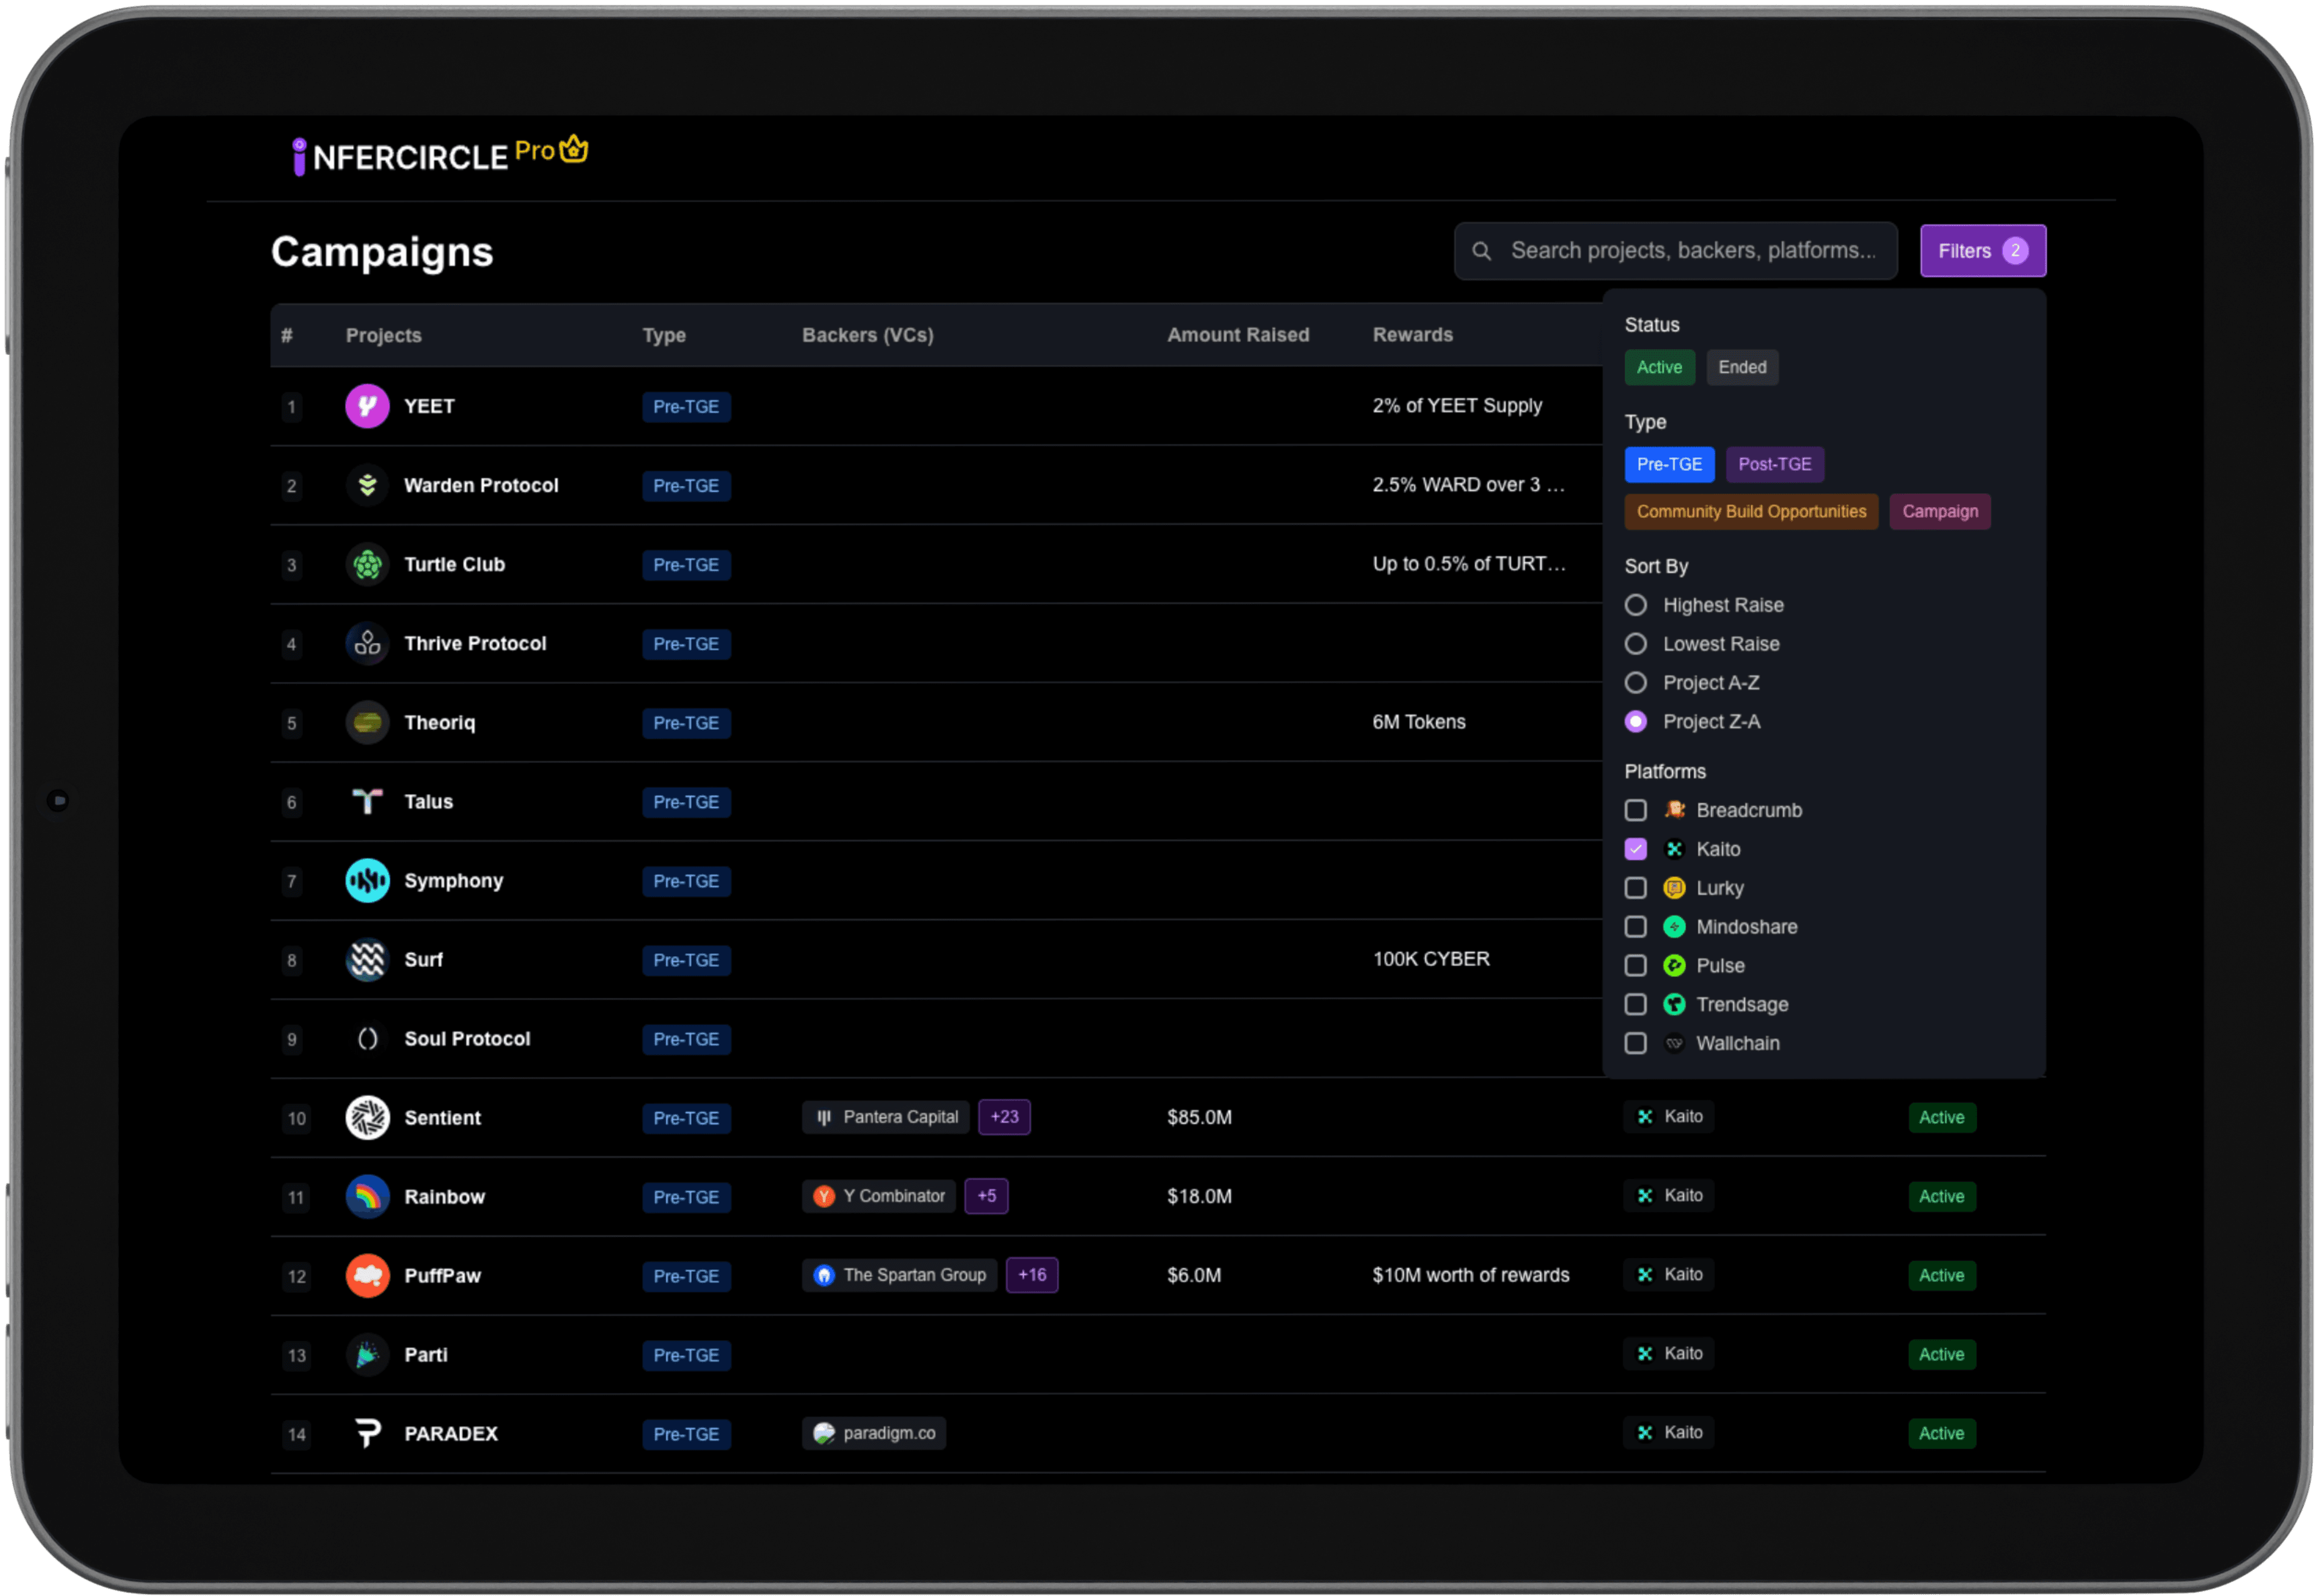Click the PARADEX logo icon
The height and width of the screenshot is (1596, 2318).
pos(367,1434)
